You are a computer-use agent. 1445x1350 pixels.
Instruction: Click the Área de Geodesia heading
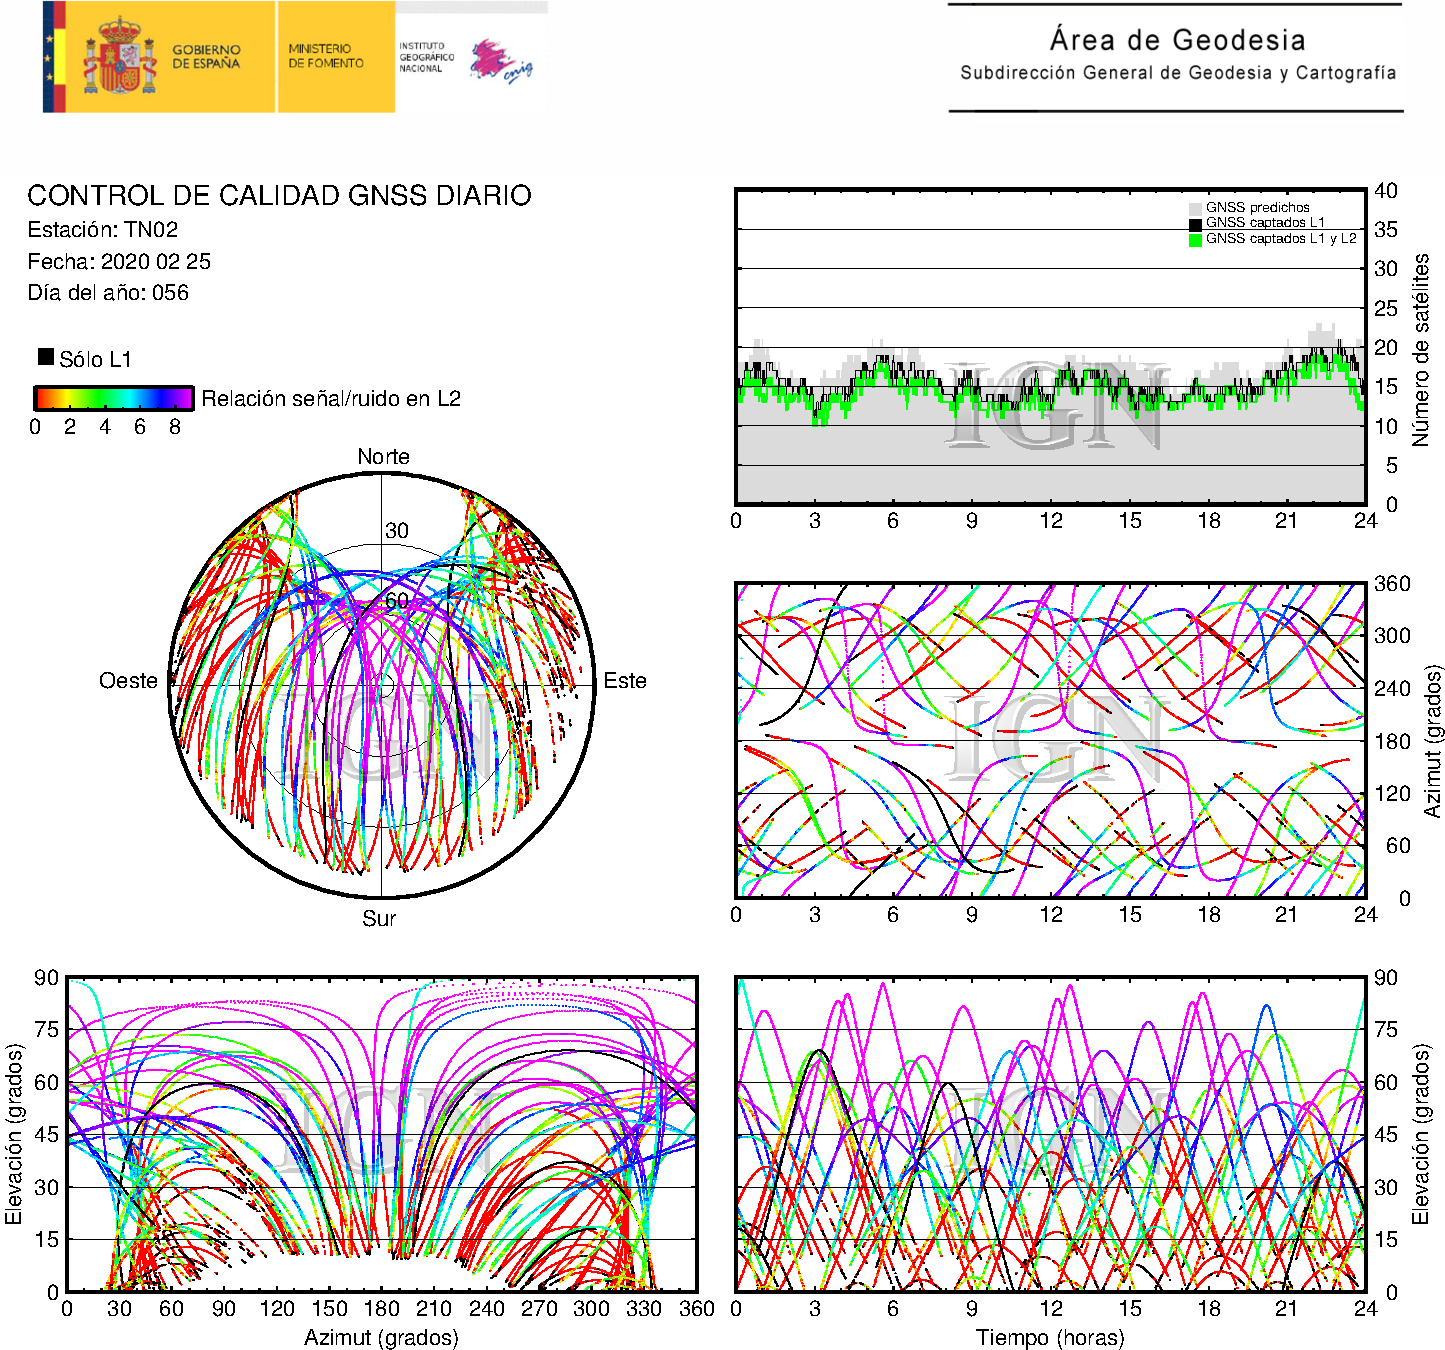click(x=1177, y=40)
